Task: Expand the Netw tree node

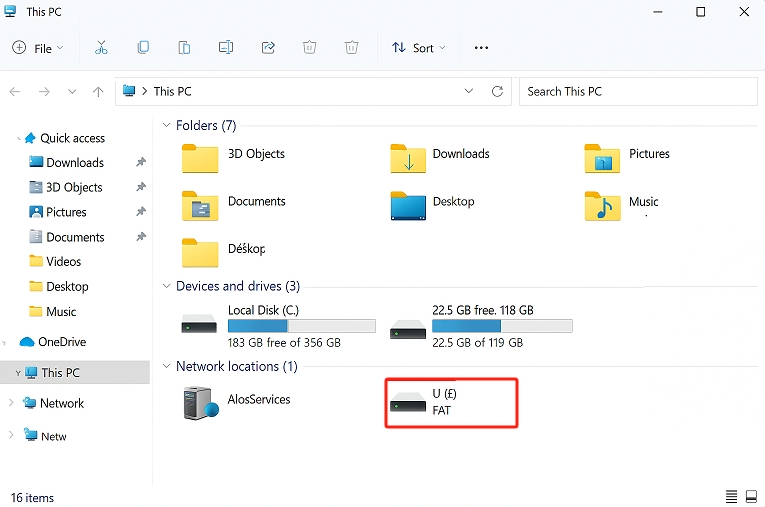Action: 11,435
